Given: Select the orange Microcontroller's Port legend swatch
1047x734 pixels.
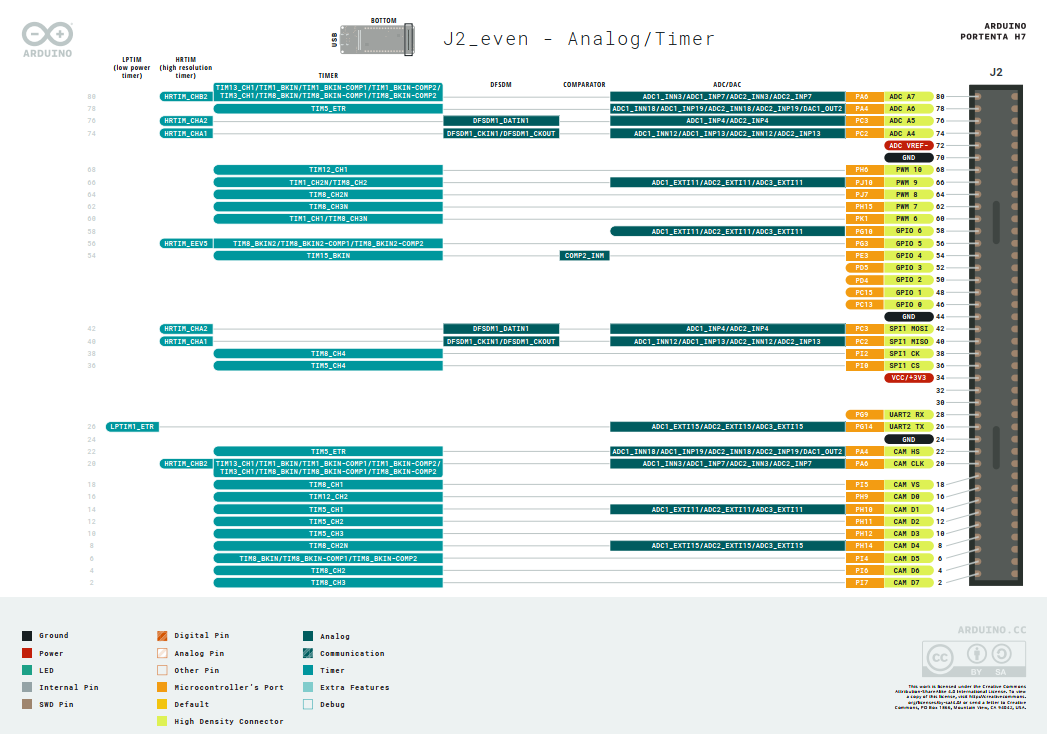Looking at the screenshot, I should coord(162,687).
